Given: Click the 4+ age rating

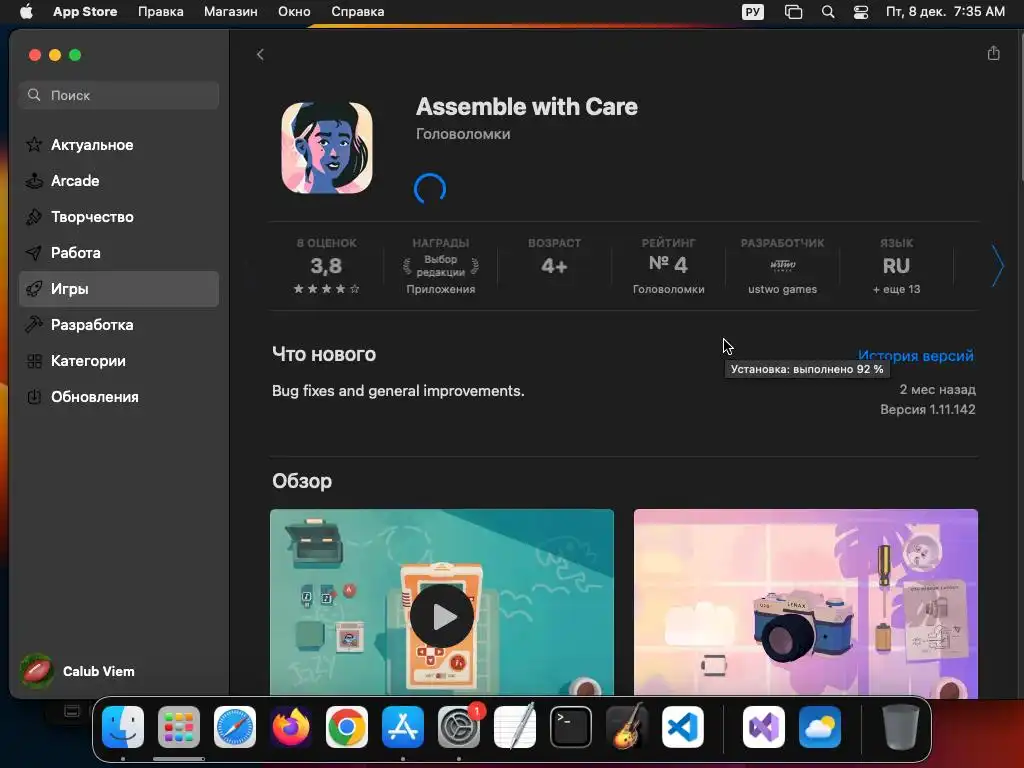Looking at the screenshot, I should pos(554,266).
